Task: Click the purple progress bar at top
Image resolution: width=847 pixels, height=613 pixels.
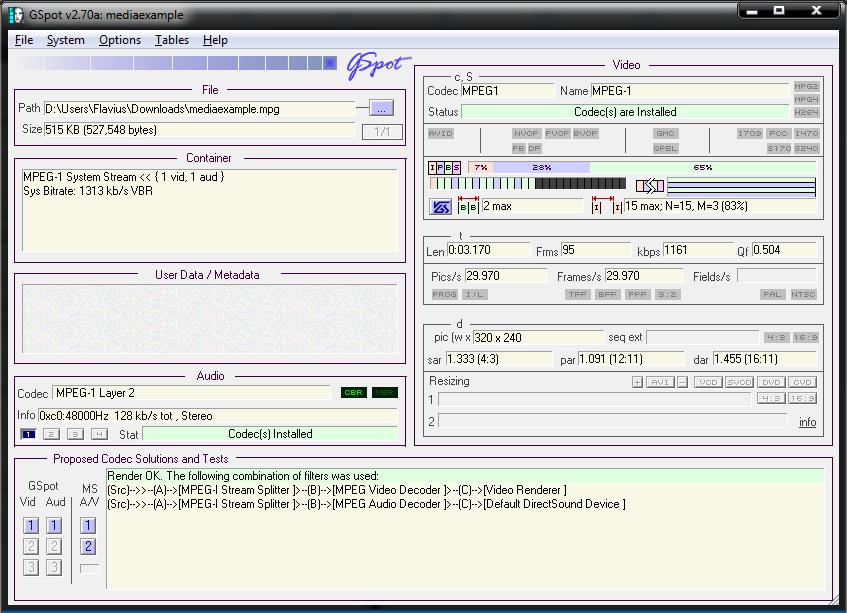Action: [x=176, y=63]
